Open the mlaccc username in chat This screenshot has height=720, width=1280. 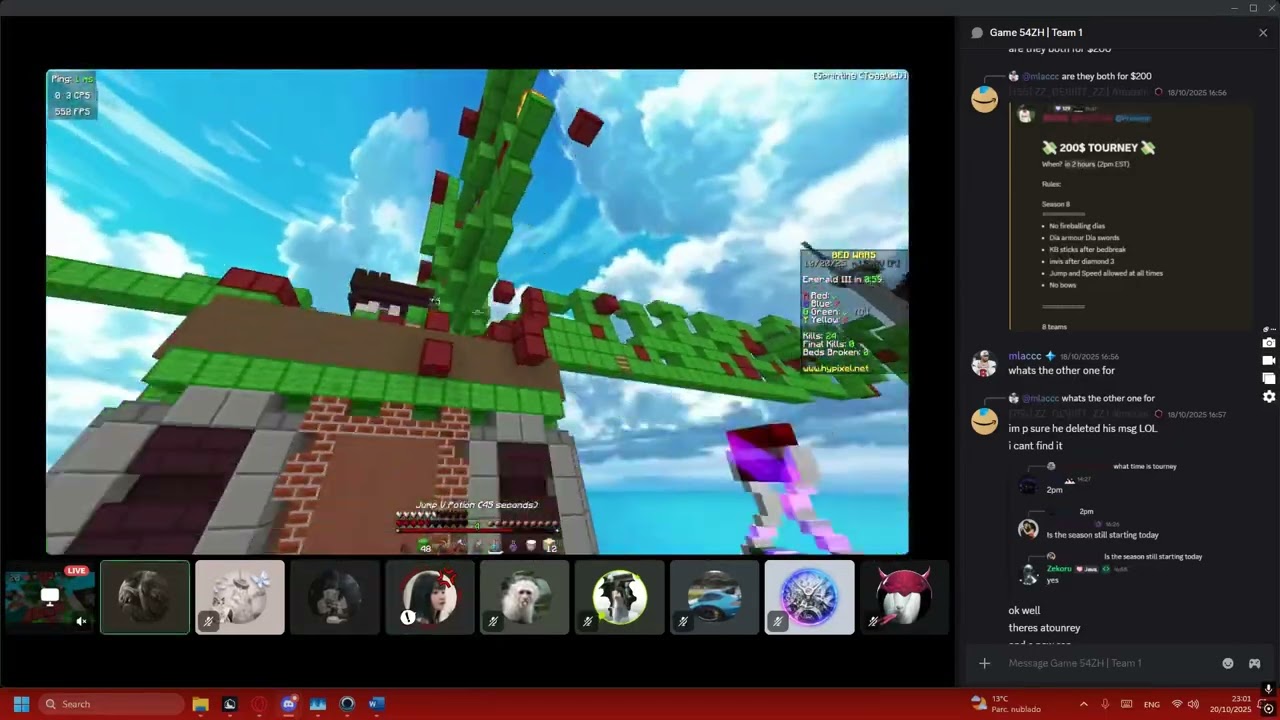tap(1025, 356)
